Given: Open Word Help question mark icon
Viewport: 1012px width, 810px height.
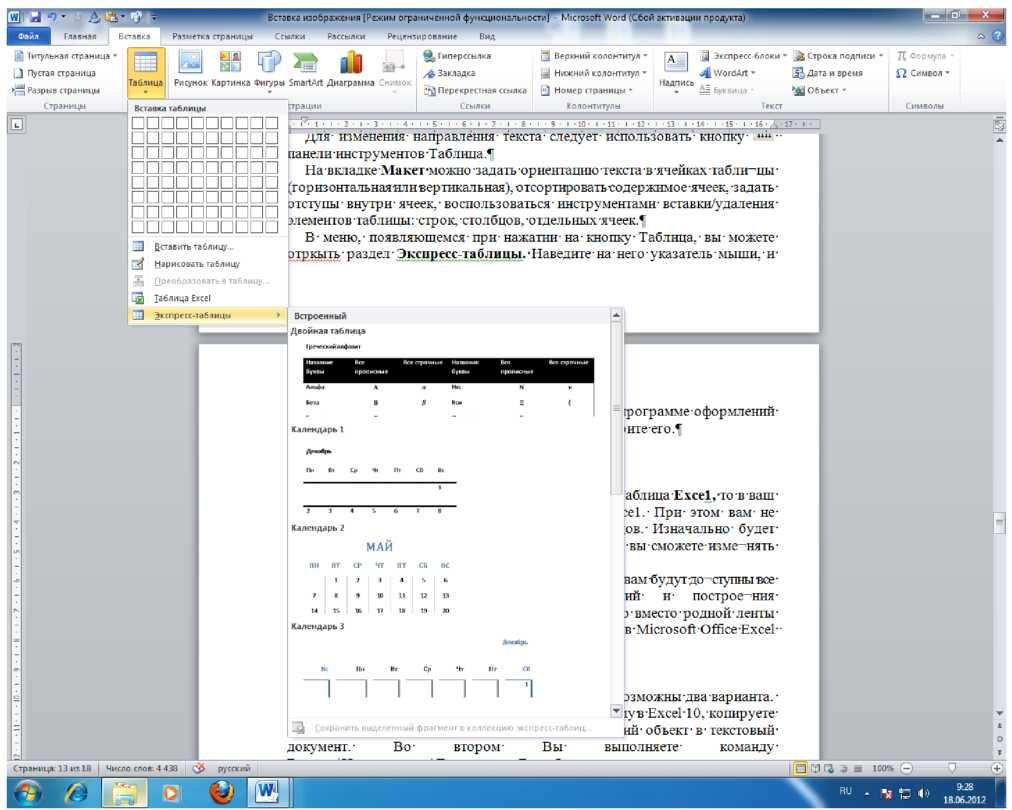Looking at the screenshot, I should [998, 37].
